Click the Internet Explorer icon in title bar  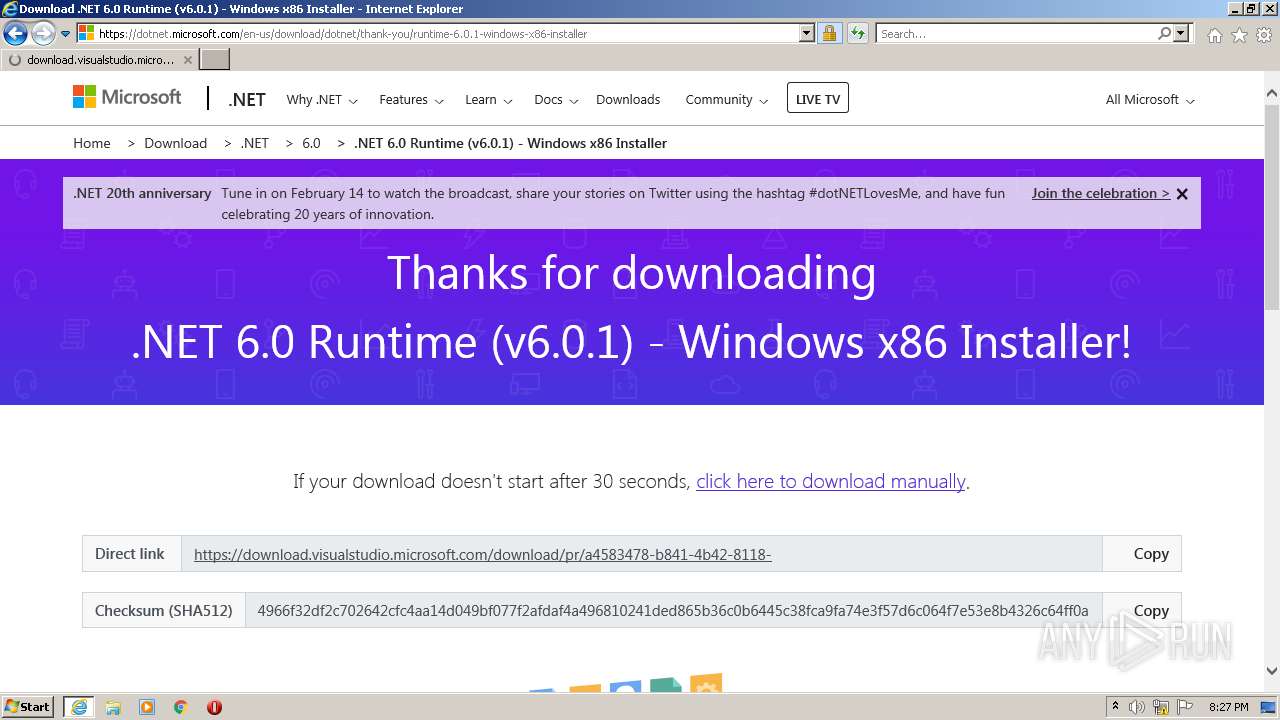pos(10,9)
